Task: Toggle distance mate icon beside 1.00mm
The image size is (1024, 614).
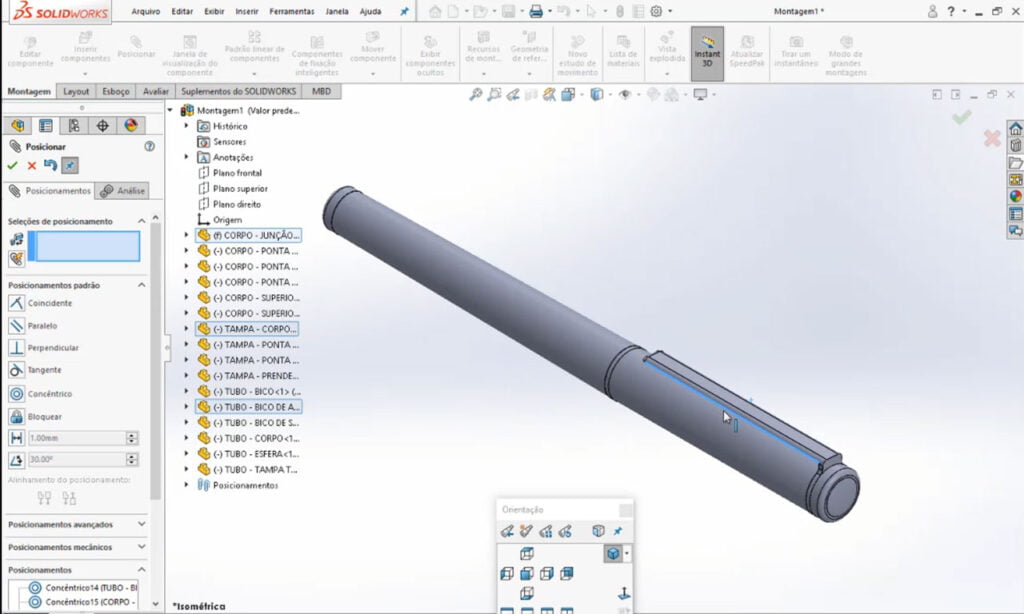Action: point(16,438)
